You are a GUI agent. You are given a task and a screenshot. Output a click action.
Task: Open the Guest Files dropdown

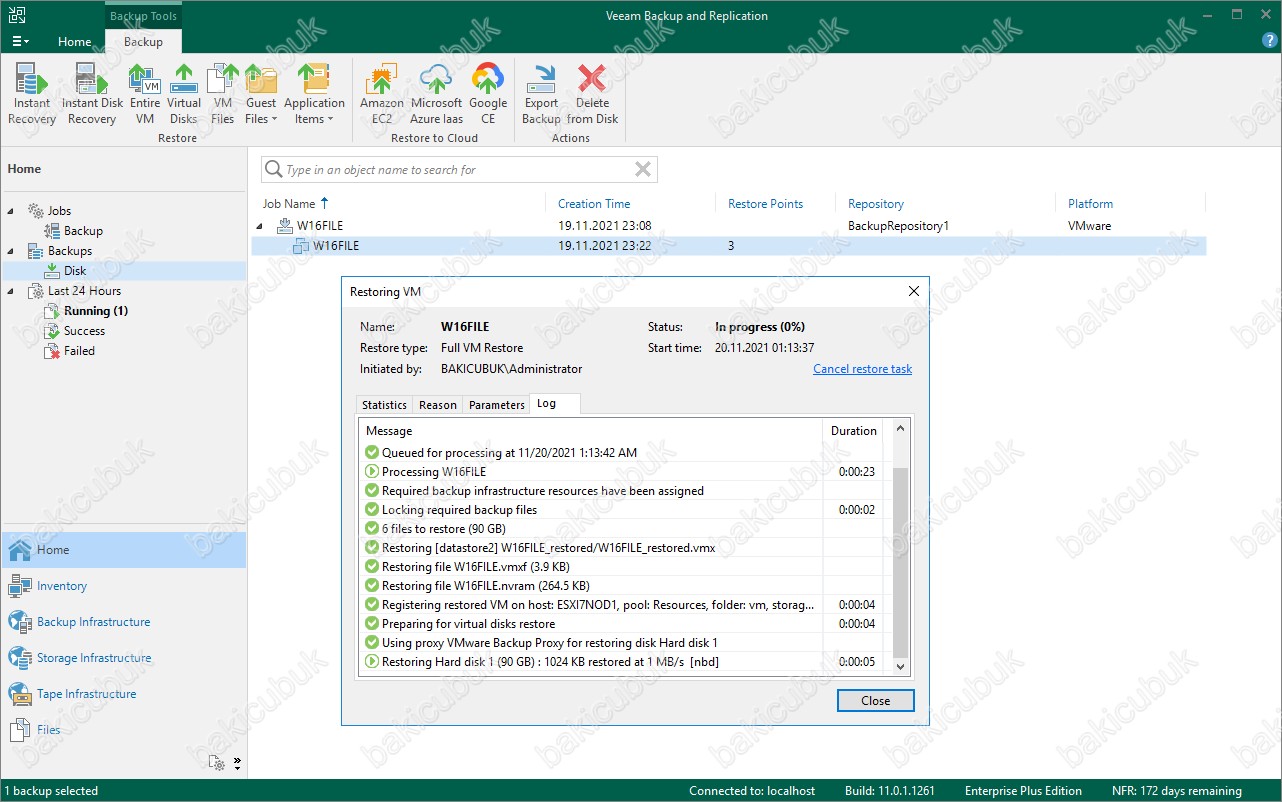(x=261, y=110)
